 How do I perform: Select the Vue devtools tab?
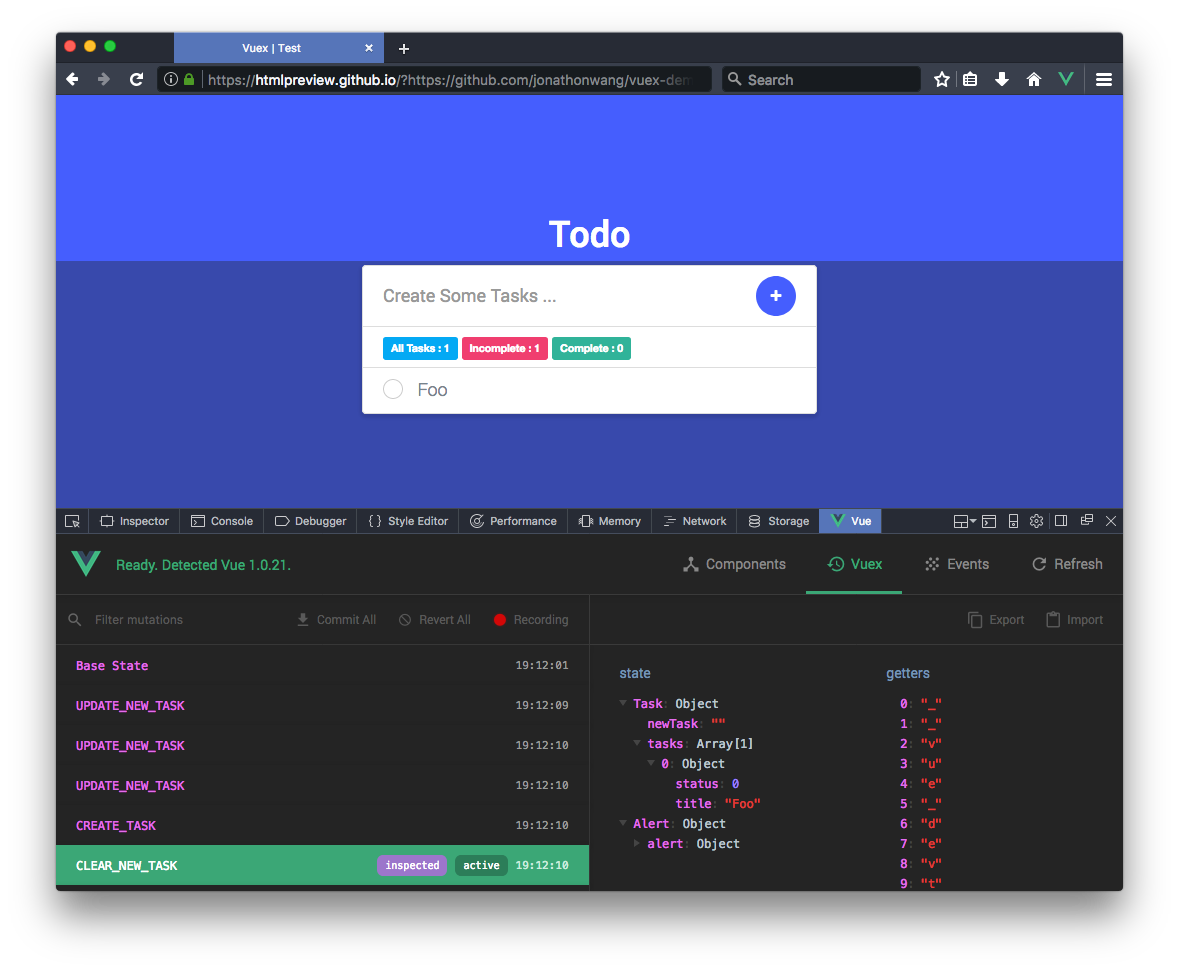click(850, 521)
